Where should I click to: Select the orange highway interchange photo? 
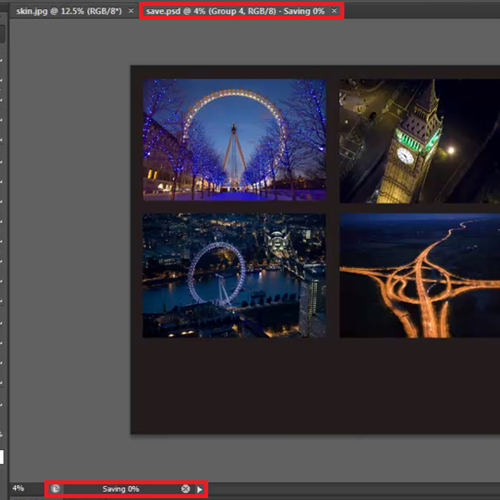(x=420, y=276)
